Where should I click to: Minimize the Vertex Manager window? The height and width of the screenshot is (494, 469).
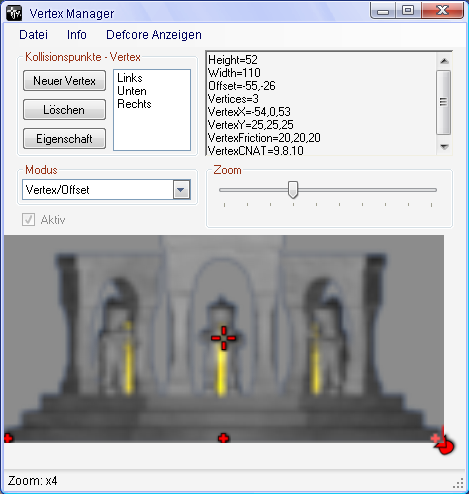[383, 11]
